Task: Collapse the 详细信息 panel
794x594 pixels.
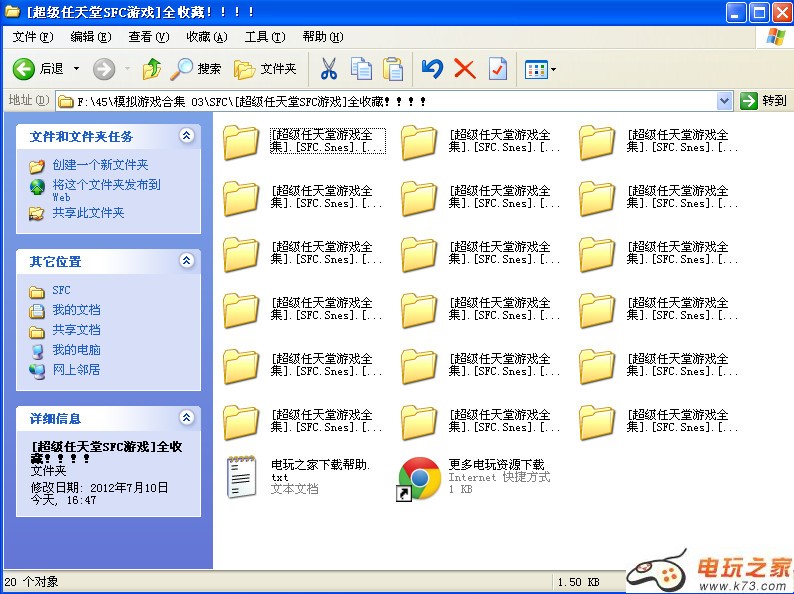Action: tap(186, 418)
